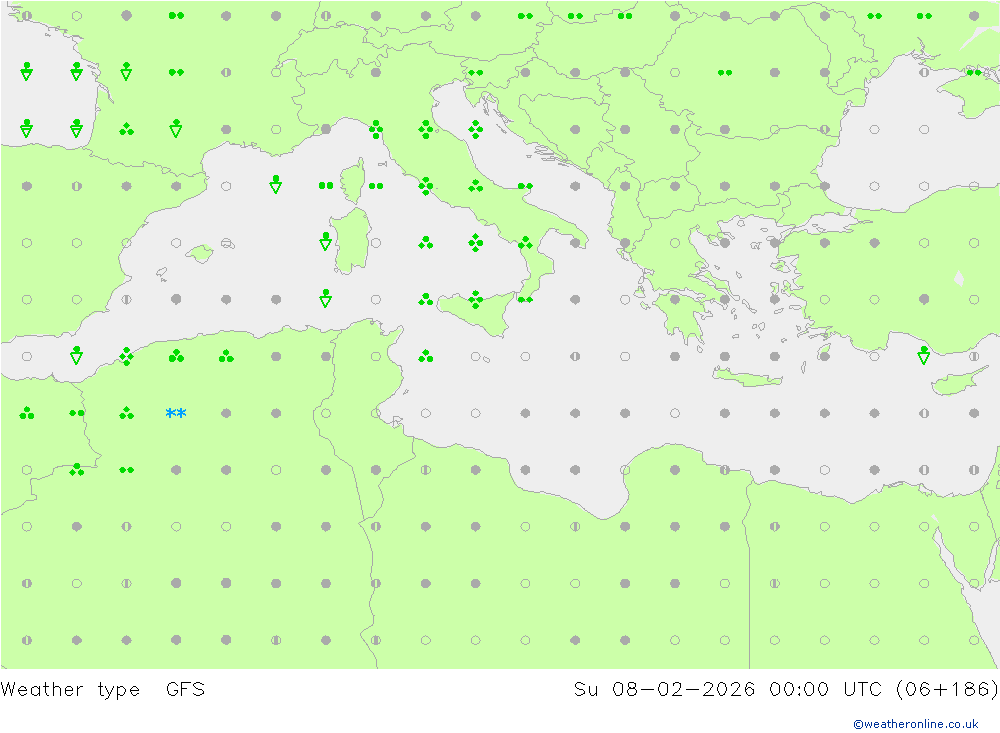Select the shower symbol in sea west of Corsica
Viewport: 1000px width, 733px height.
276,184
